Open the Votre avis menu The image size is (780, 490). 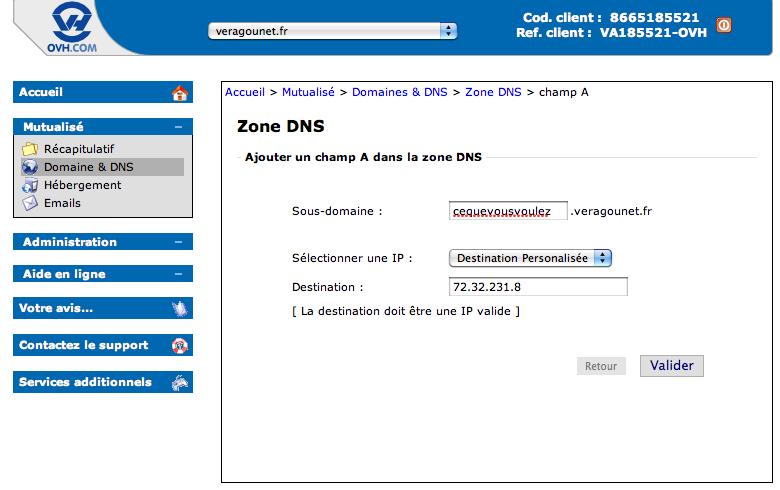[x=102, y=308]
